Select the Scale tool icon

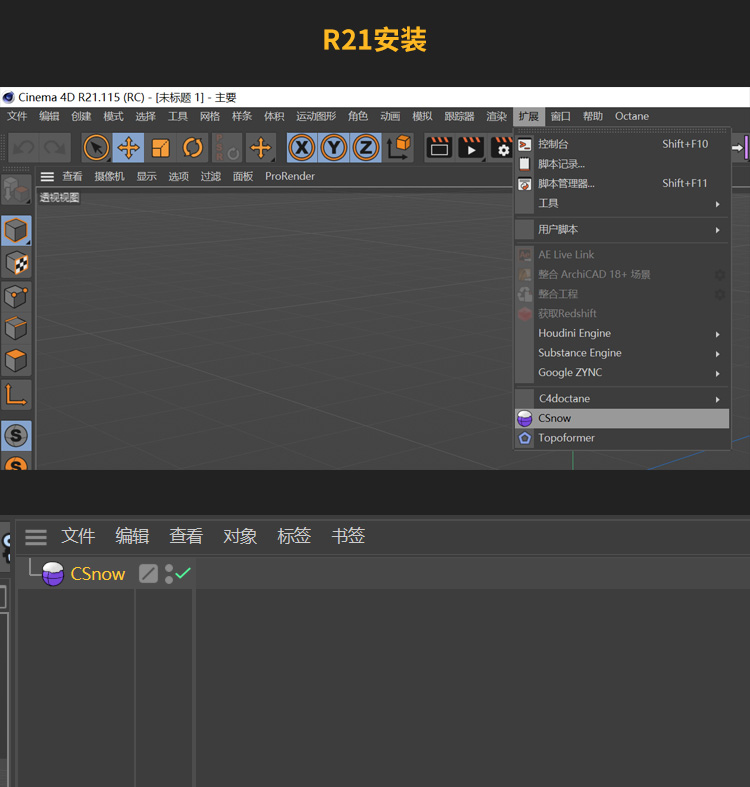[x=161, y=148]
